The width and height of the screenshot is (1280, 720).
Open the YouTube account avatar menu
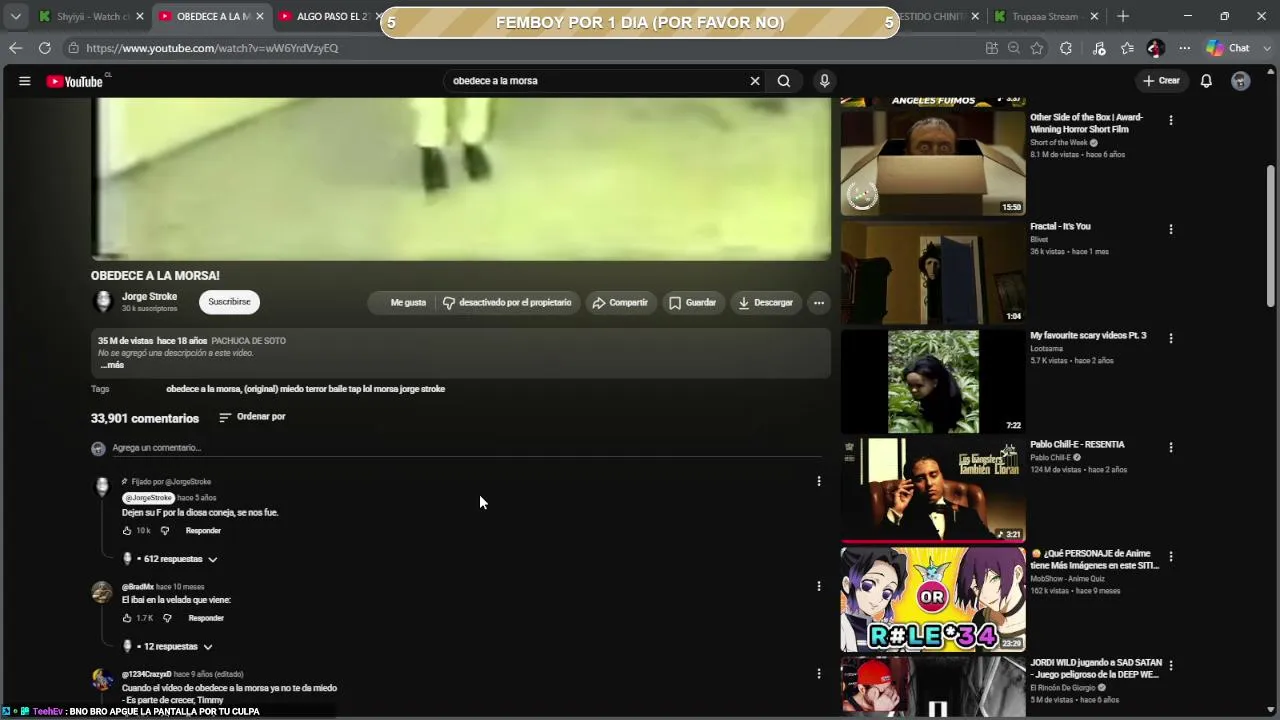pyautogui.click(x=1240, y=81)
